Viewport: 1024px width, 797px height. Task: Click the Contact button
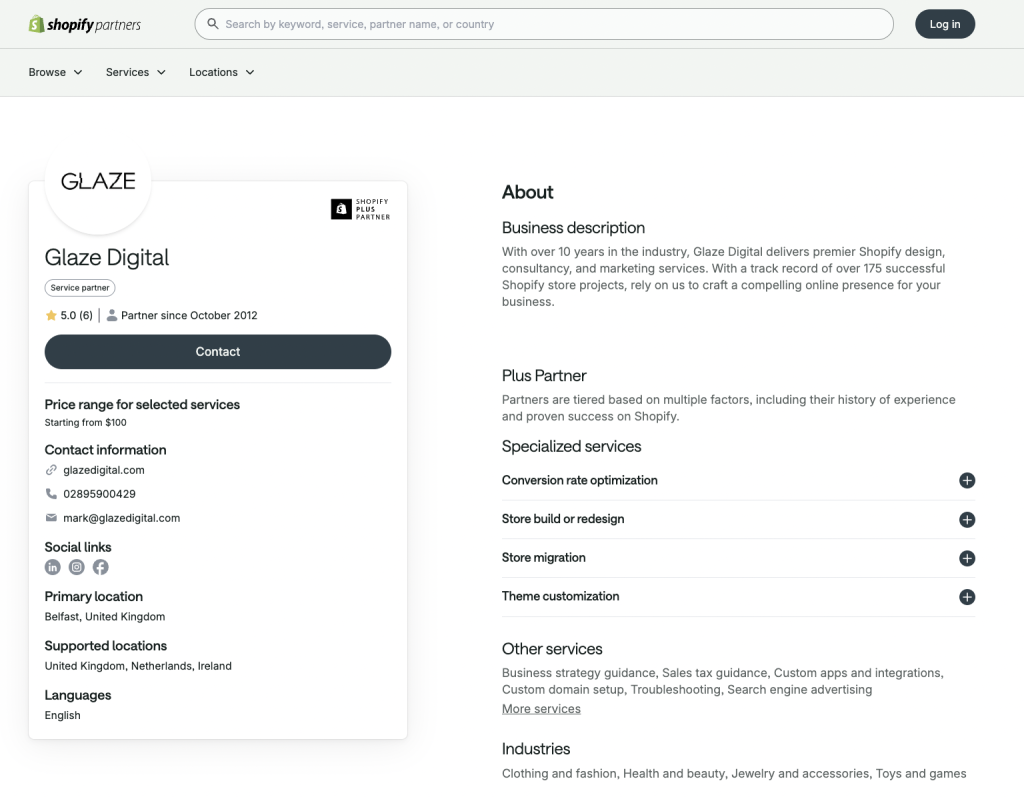click(x=217, y=351)
